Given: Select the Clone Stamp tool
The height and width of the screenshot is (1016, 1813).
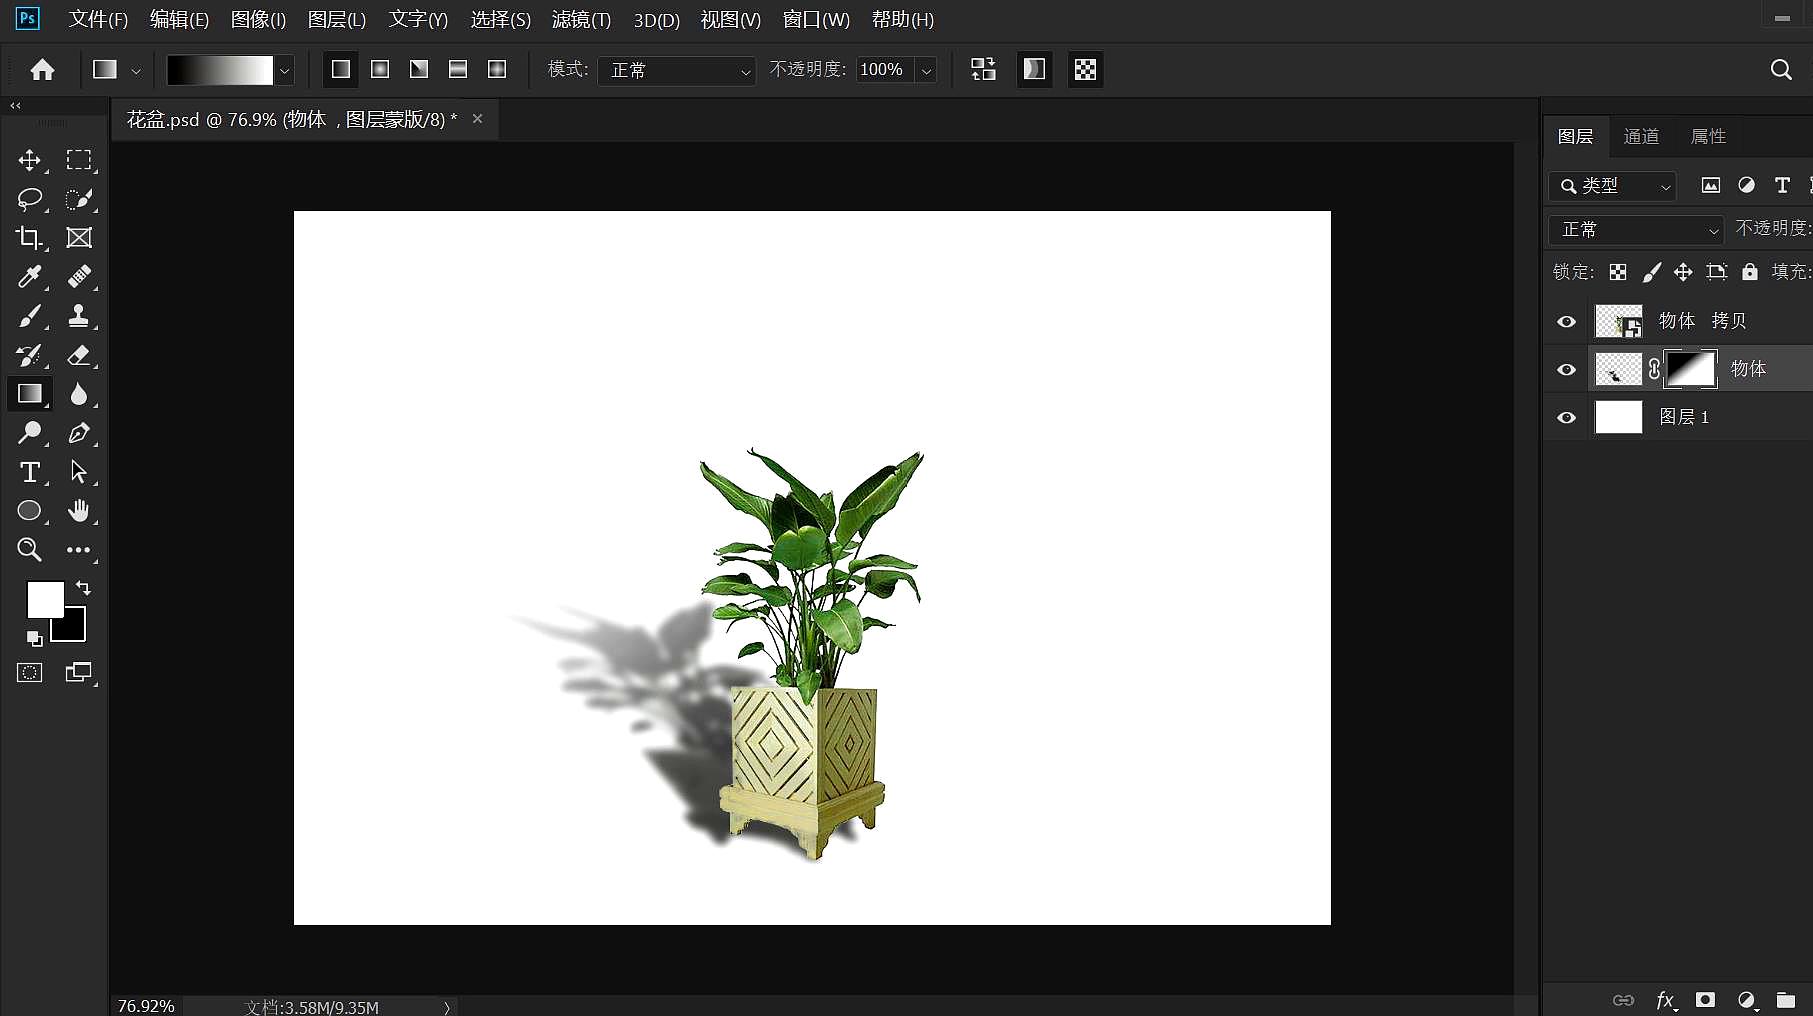Looking at the screenshot, I should coord(79,316).
